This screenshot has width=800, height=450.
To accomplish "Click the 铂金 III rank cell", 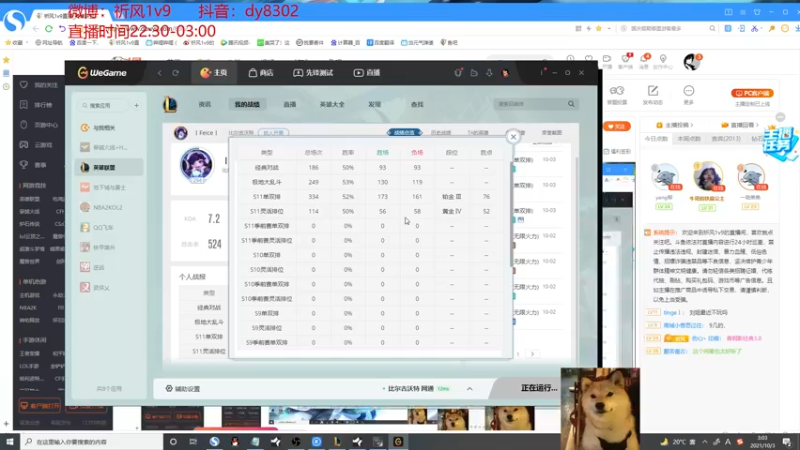I will 452,196.
